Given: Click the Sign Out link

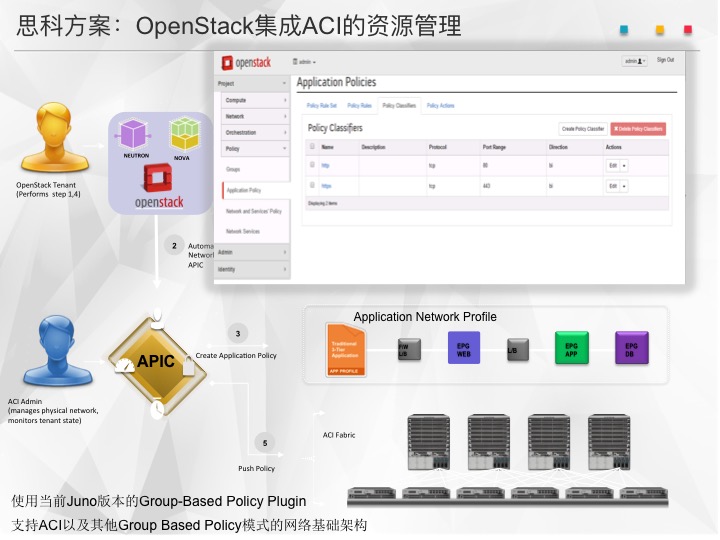Looking at the screenshot, I should 665,60.
